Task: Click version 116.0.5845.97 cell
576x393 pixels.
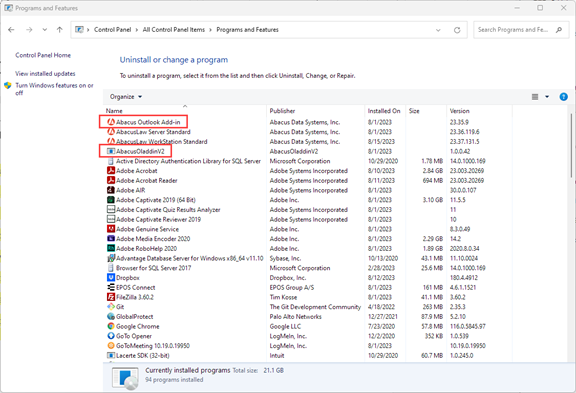Action: [468, 326]
